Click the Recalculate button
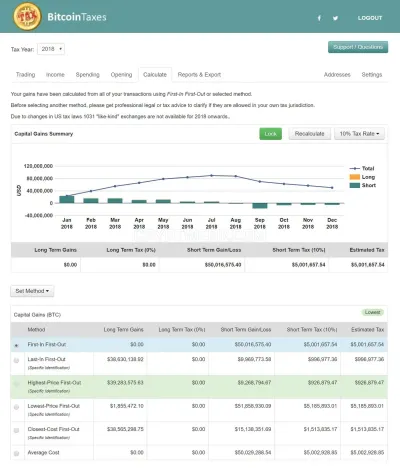The image size is (400, 471). pyautogui.click(x=310, y=134)
